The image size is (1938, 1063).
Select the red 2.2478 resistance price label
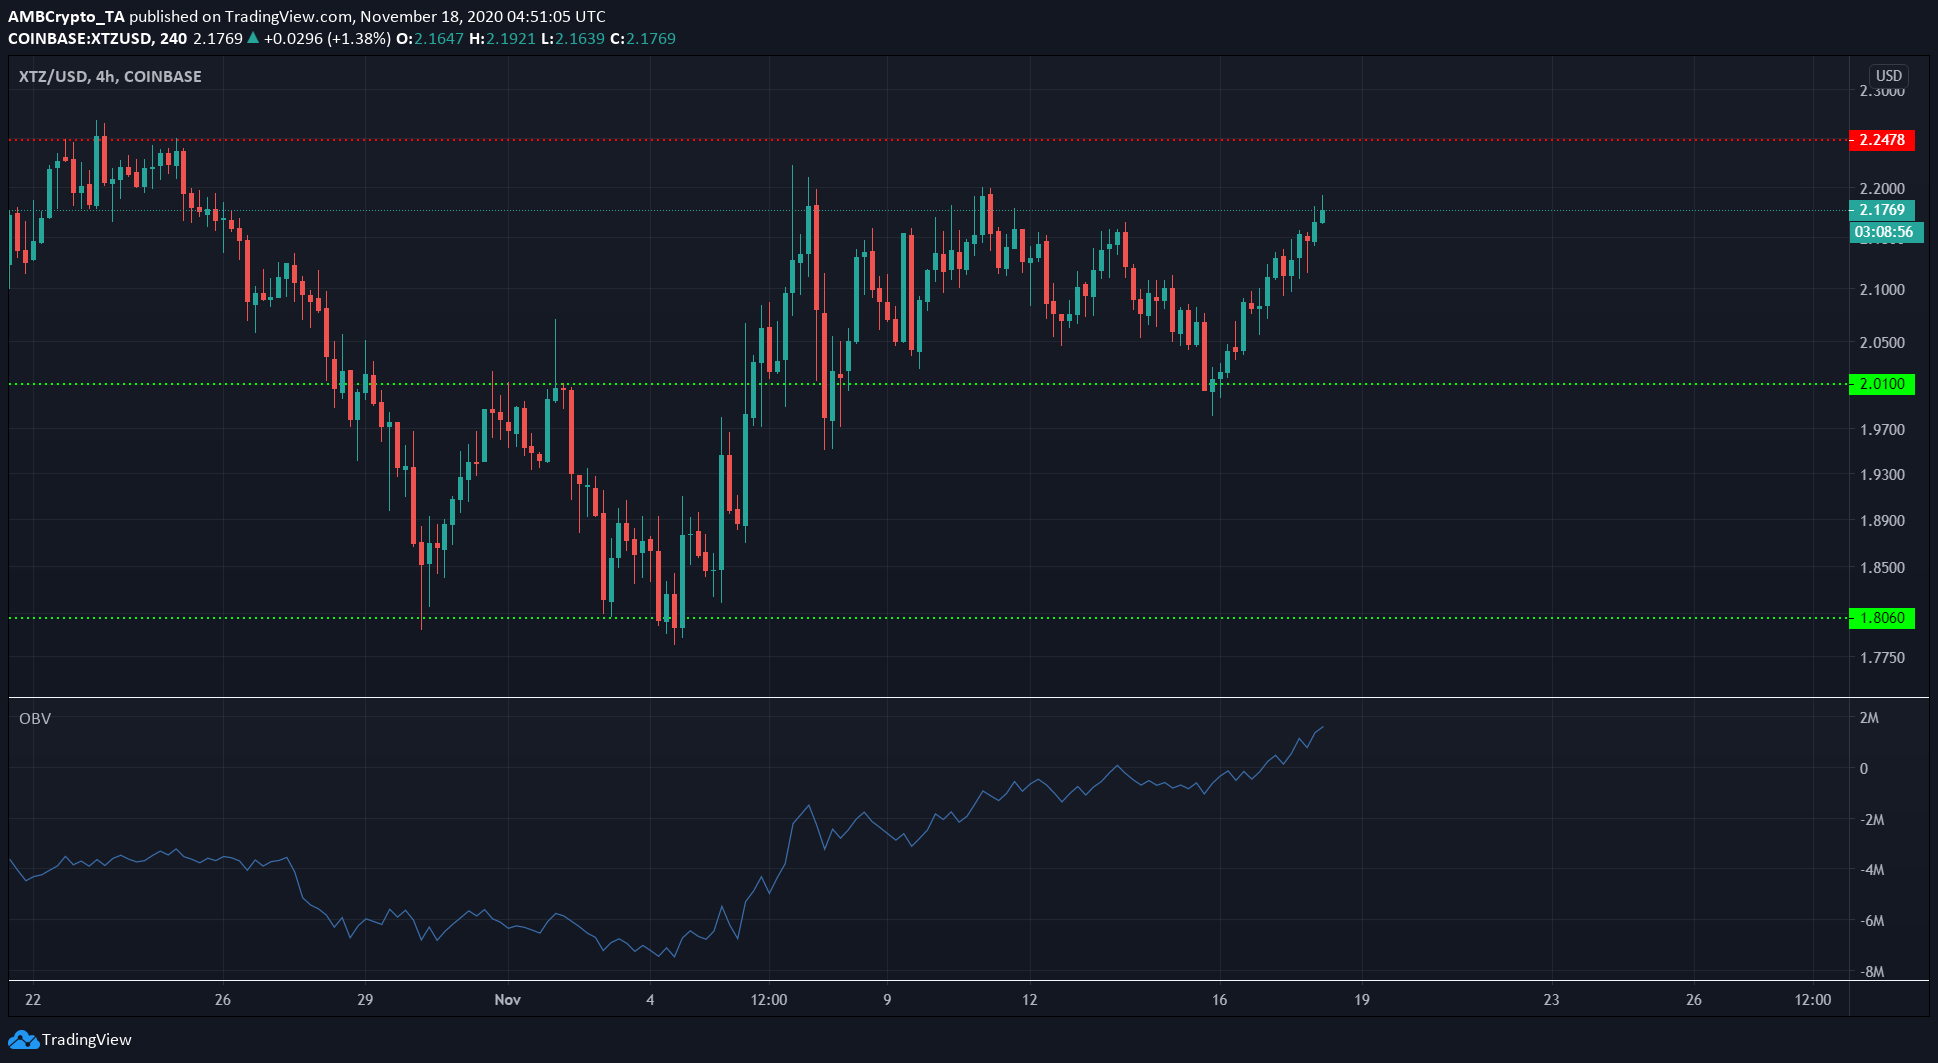point(1881,140)
